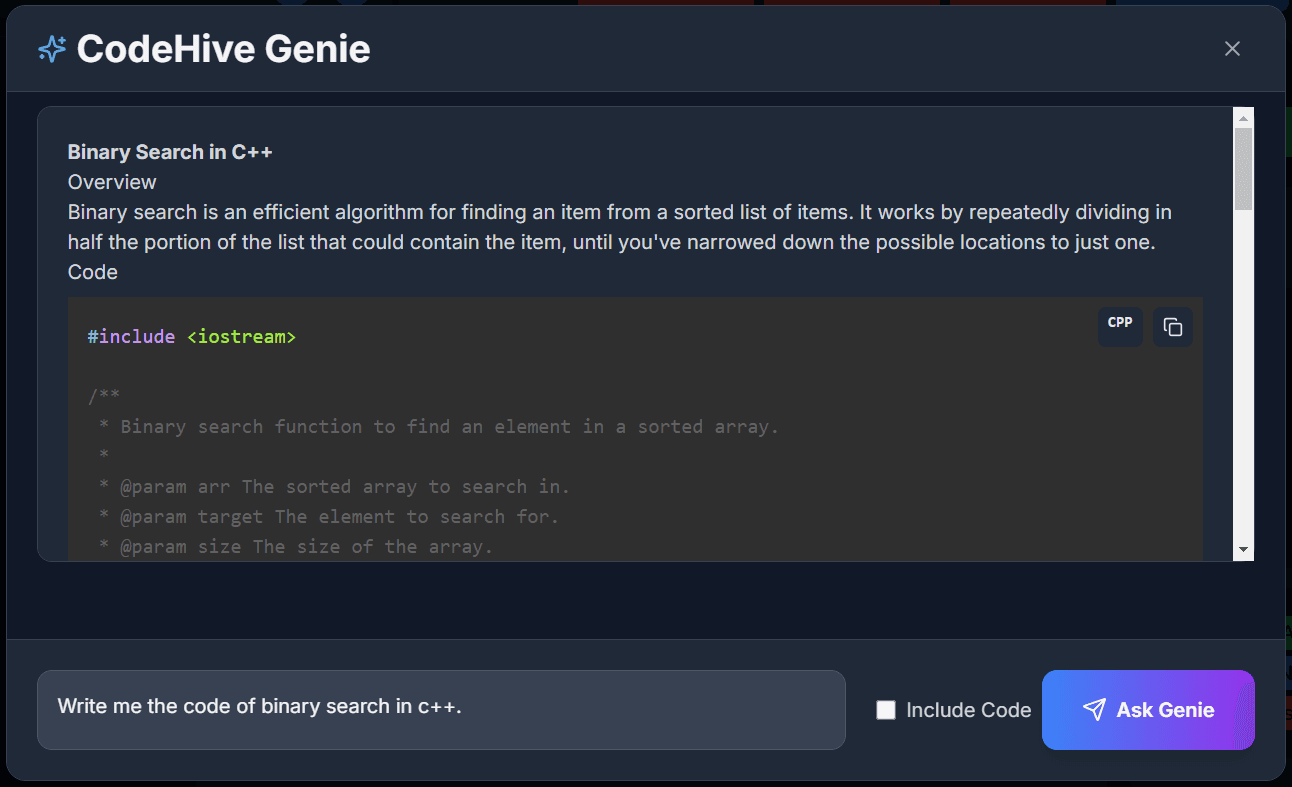Click the @param arr comment line
1292x787 pixels.
click(333, 487)
